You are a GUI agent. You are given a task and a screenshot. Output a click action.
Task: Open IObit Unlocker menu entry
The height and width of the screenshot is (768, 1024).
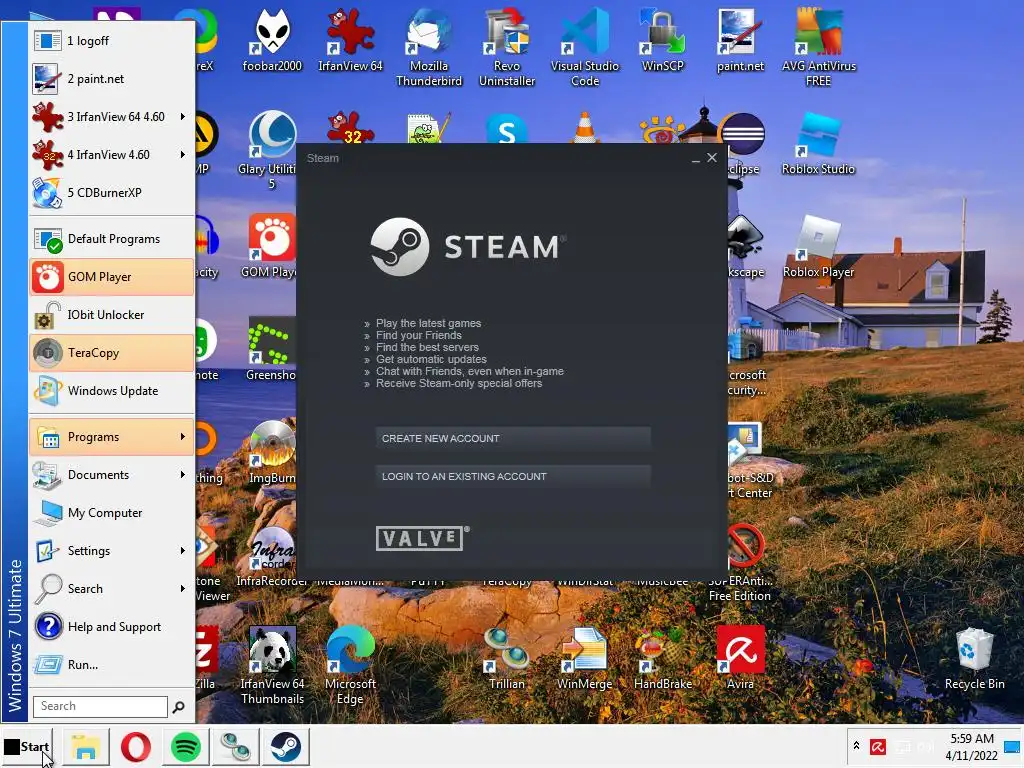(112, 315)
